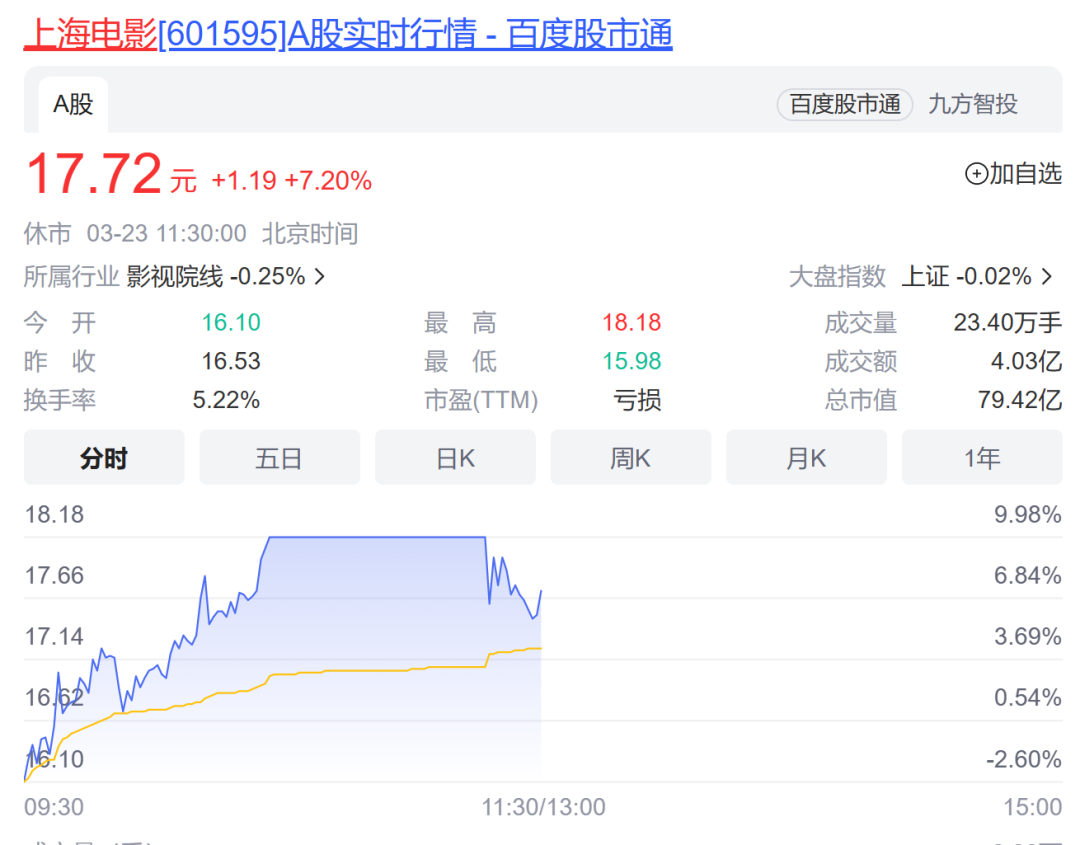Click the 16.62 price axis label

click(54, 698)
